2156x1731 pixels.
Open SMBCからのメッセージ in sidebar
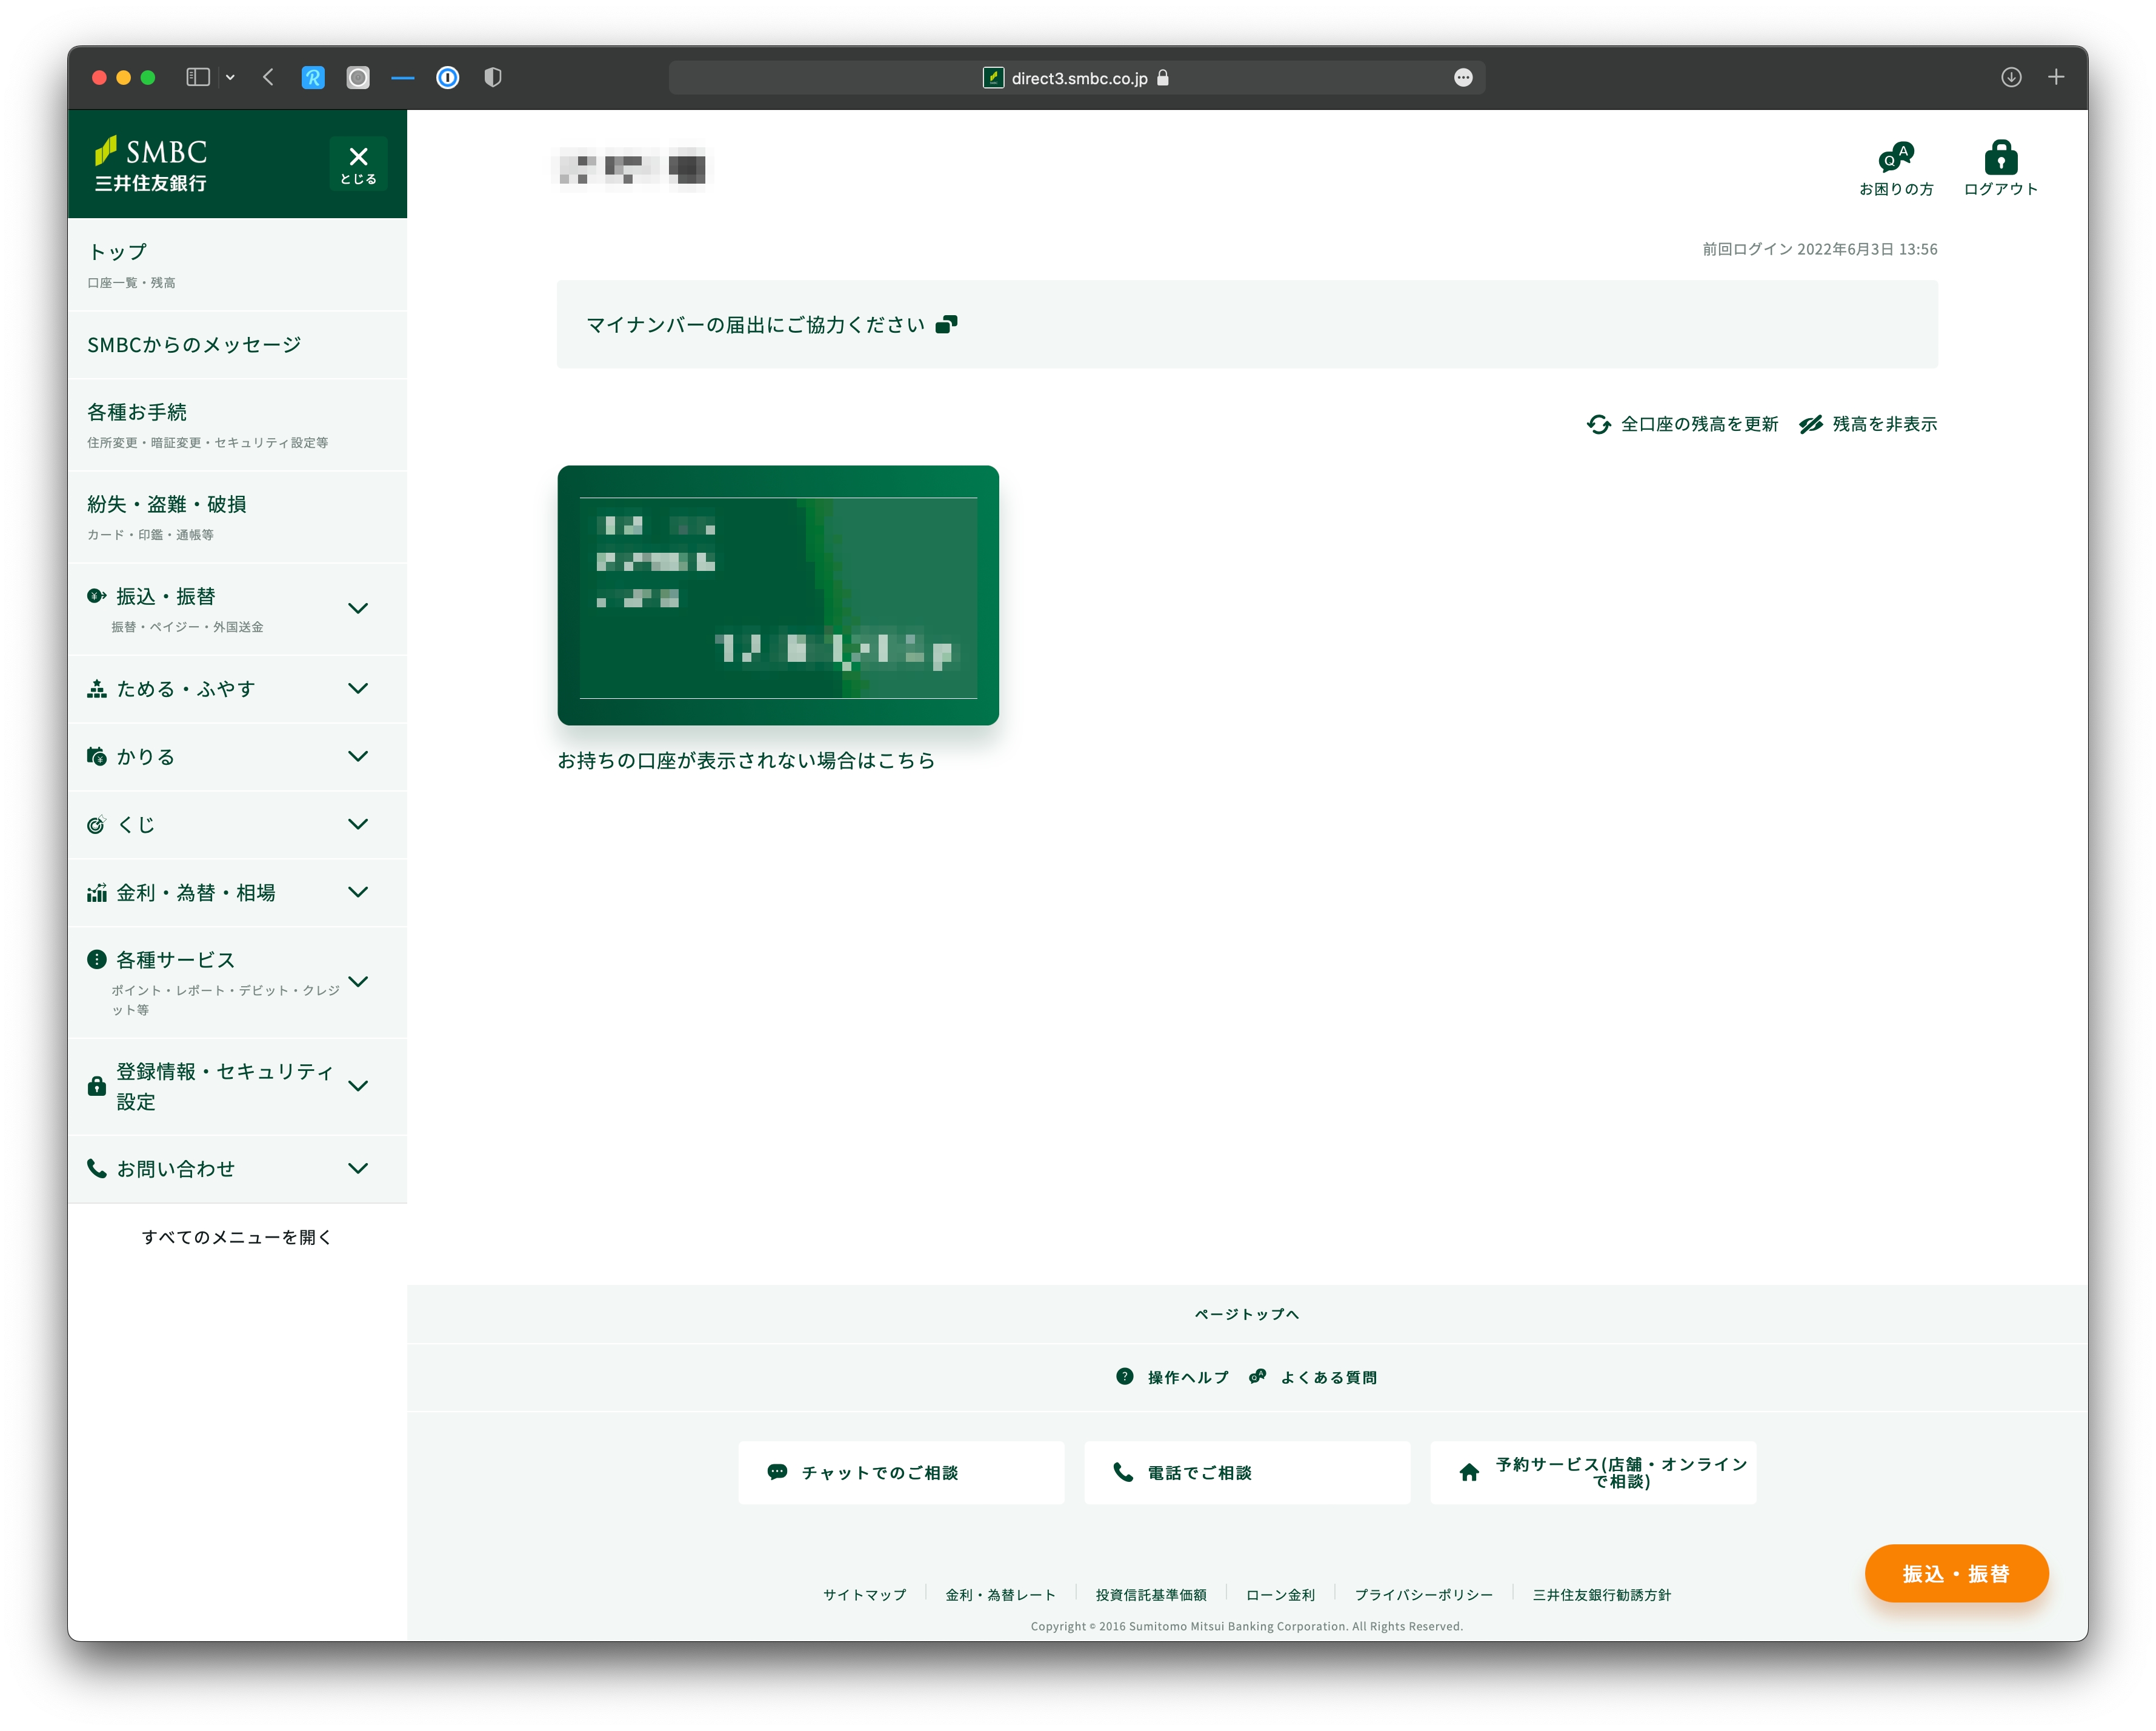[x=194, y=345]
